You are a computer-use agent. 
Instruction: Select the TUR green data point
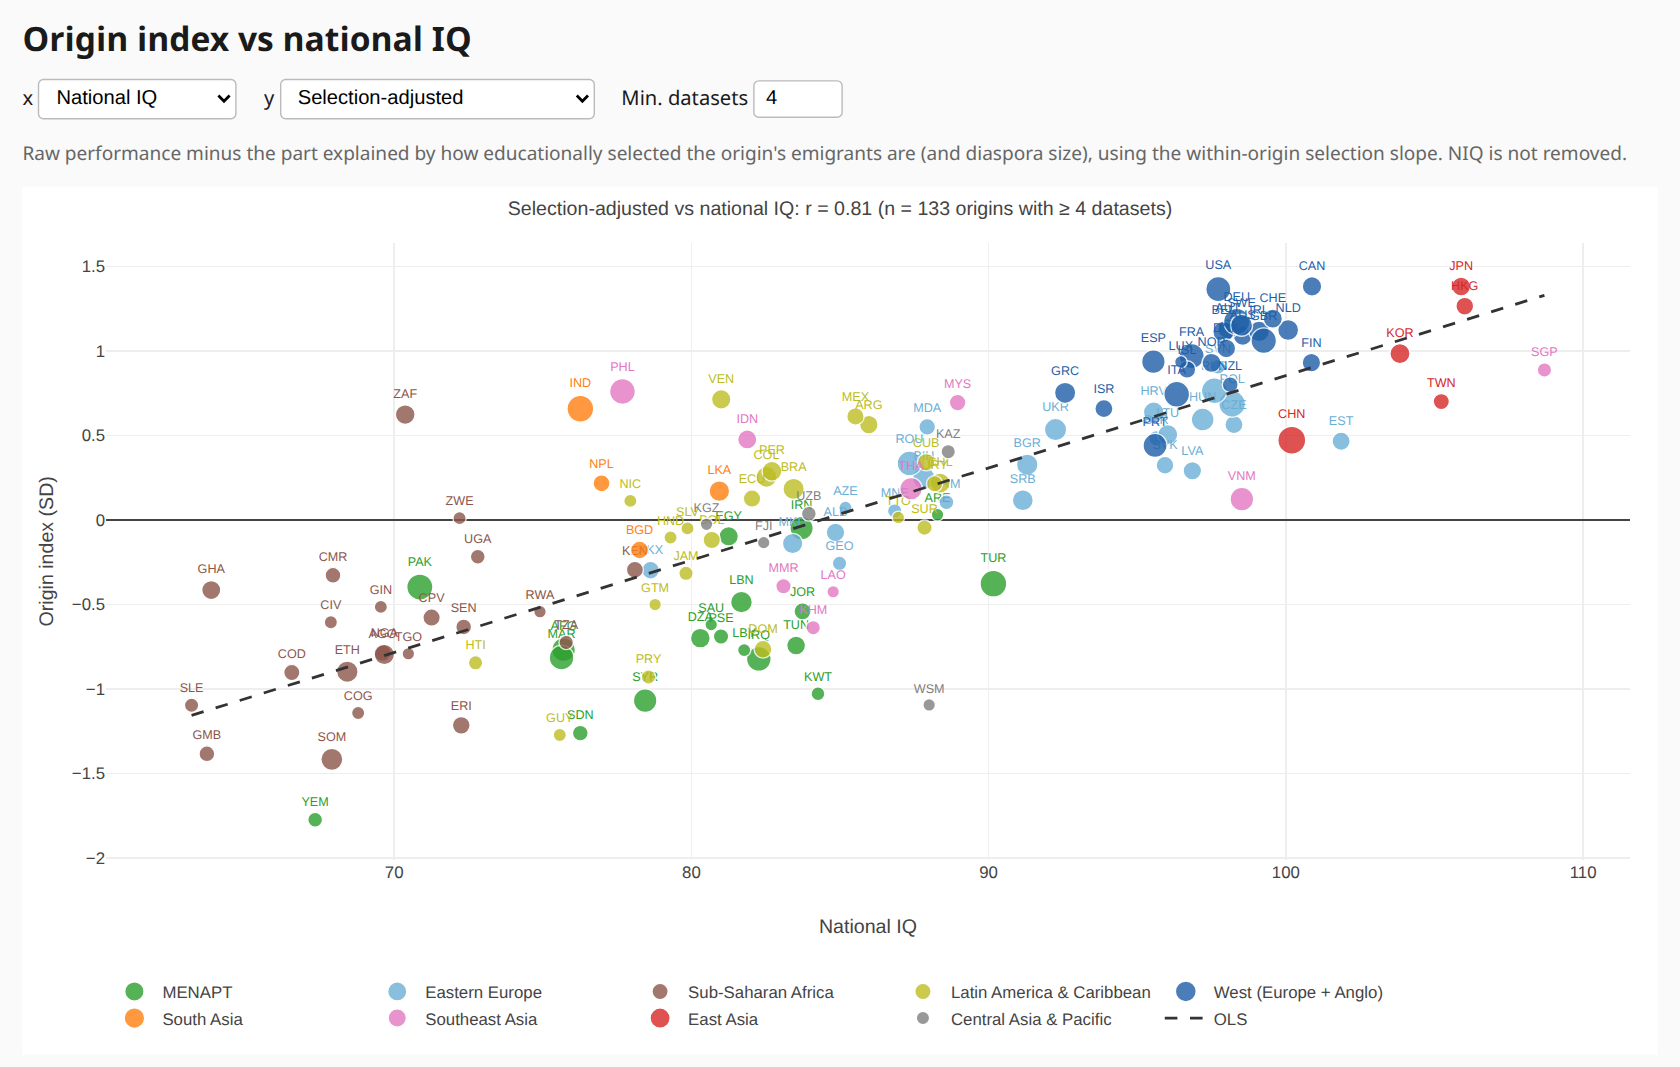[x=993, y=584]
